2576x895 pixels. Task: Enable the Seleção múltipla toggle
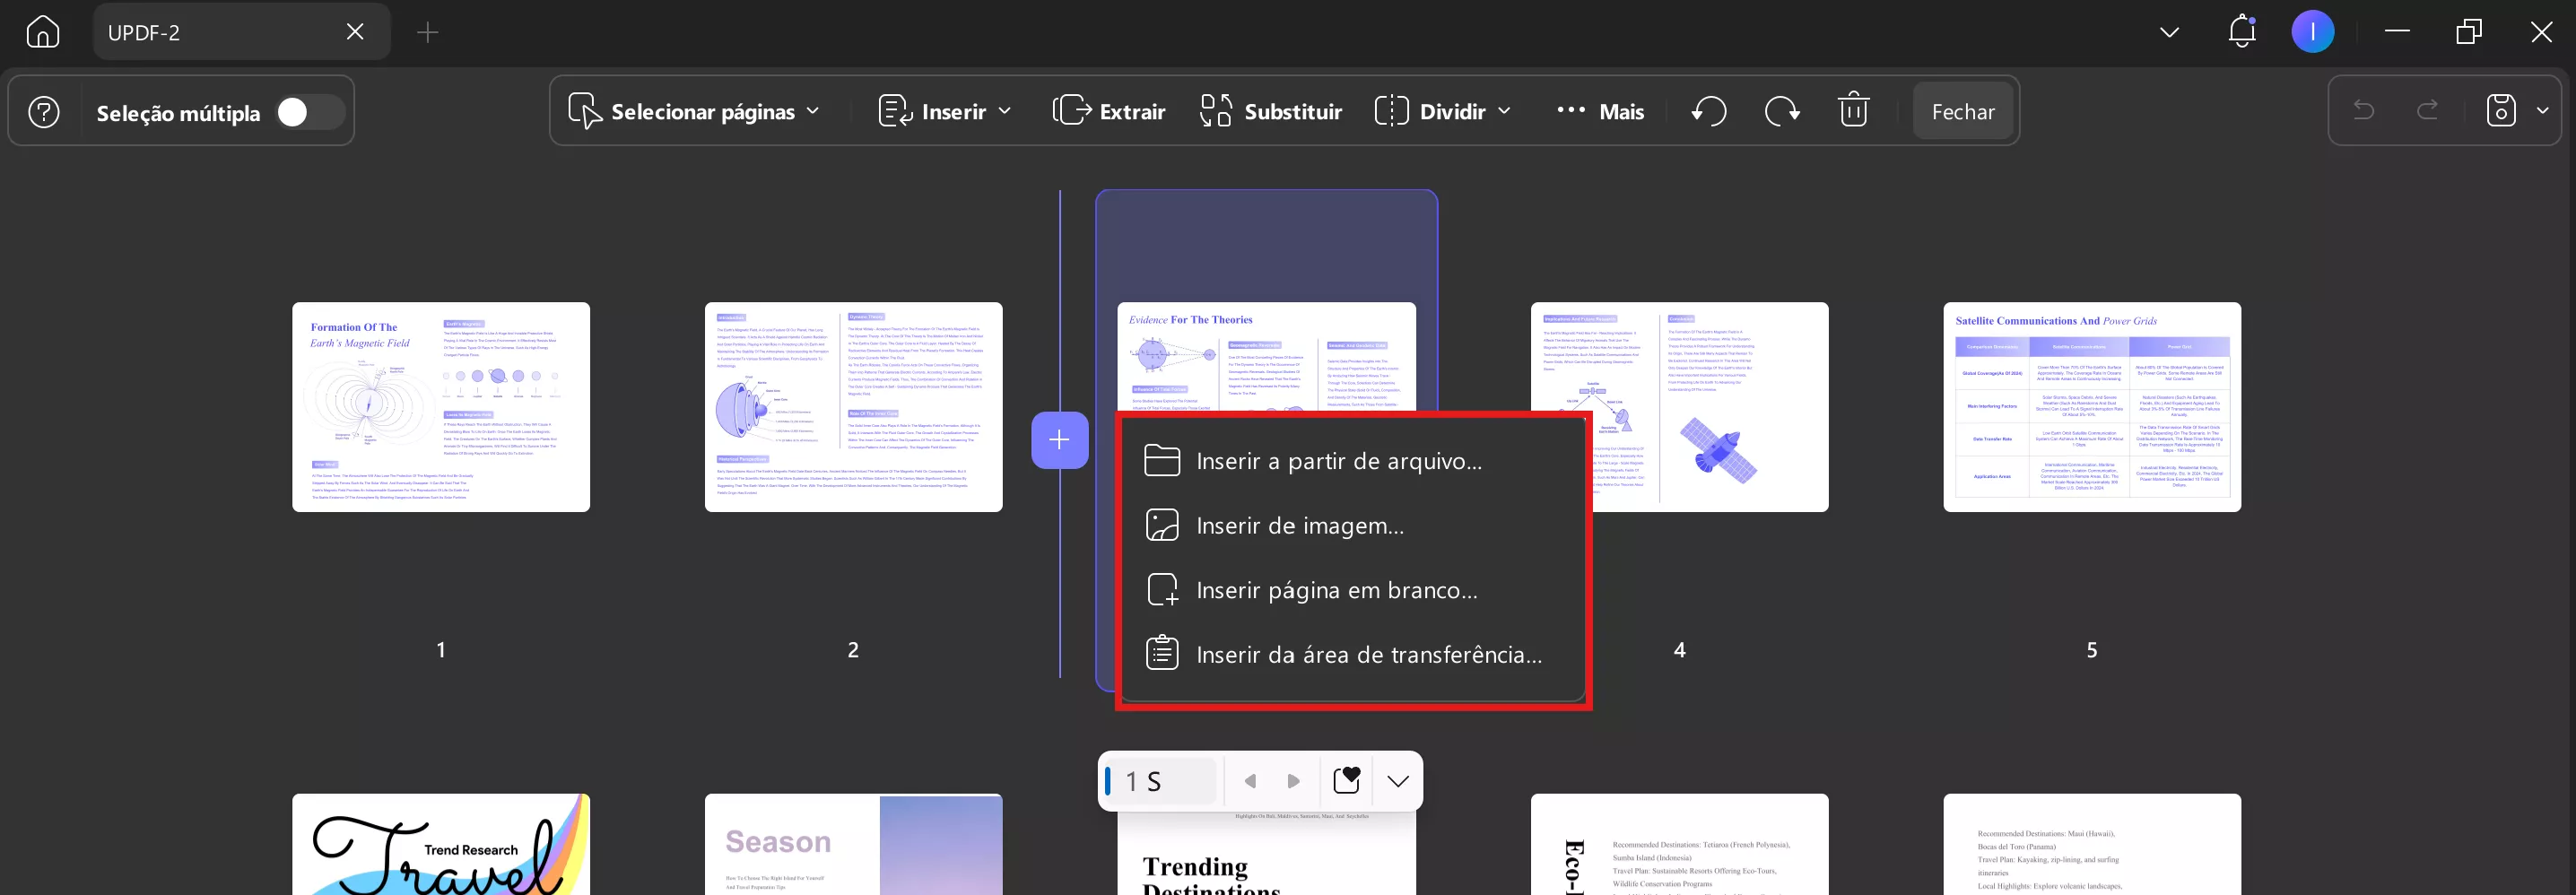310,112
